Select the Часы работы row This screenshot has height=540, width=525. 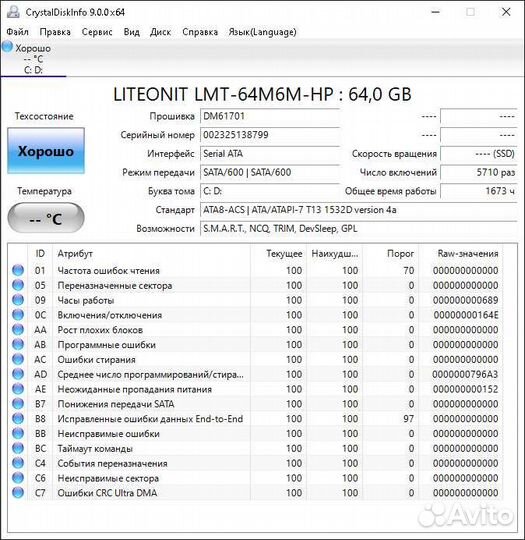(255, 300)
